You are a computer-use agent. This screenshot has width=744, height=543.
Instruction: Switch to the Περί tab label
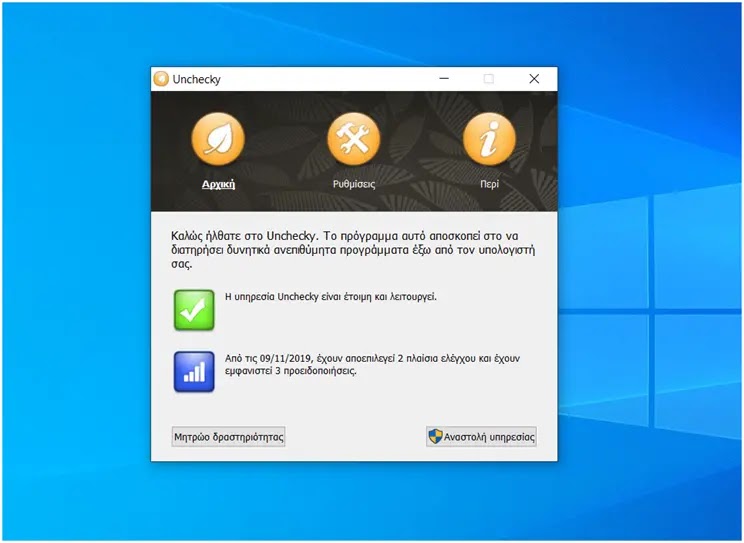489,184
